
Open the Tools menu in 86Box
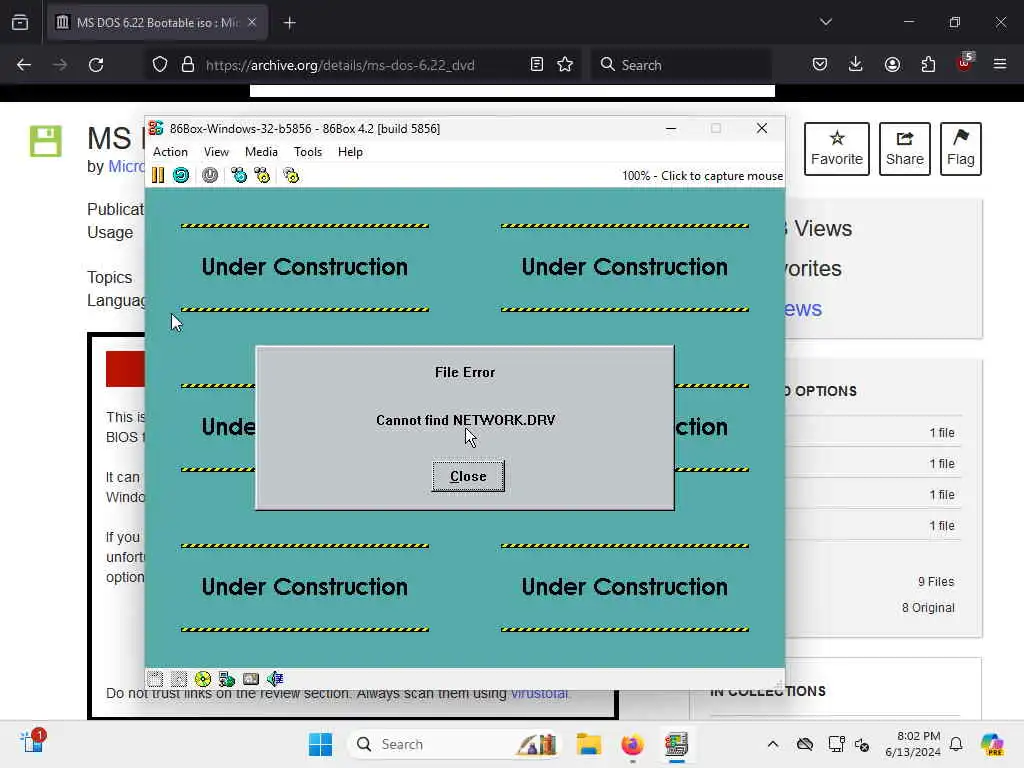(x=308, y=152)
